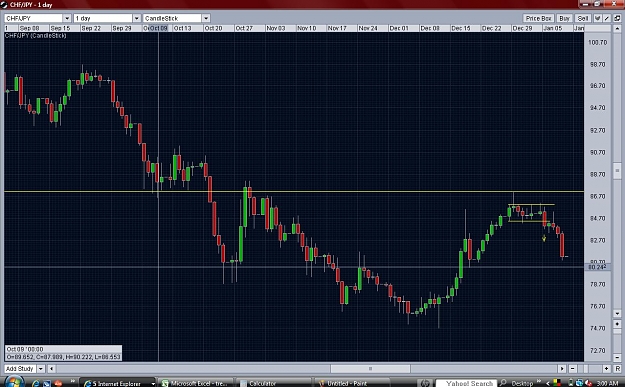Click the horizontal scrollbar thumb

370,369
